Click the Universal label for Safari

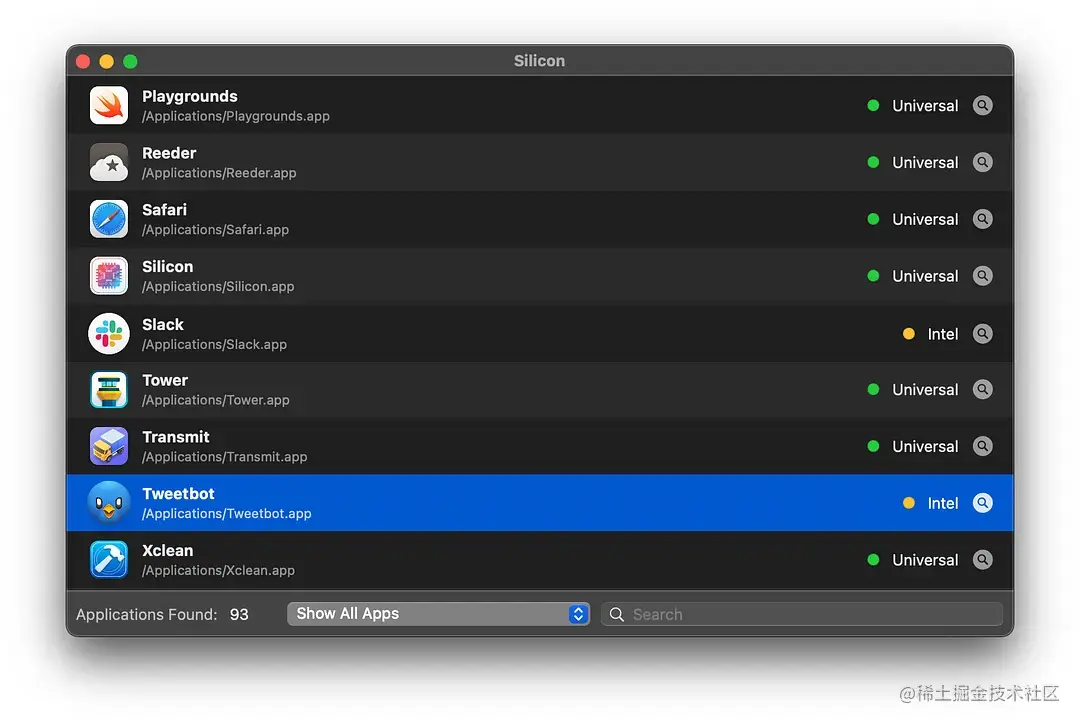pyautogui.click(x=925, y=219)
